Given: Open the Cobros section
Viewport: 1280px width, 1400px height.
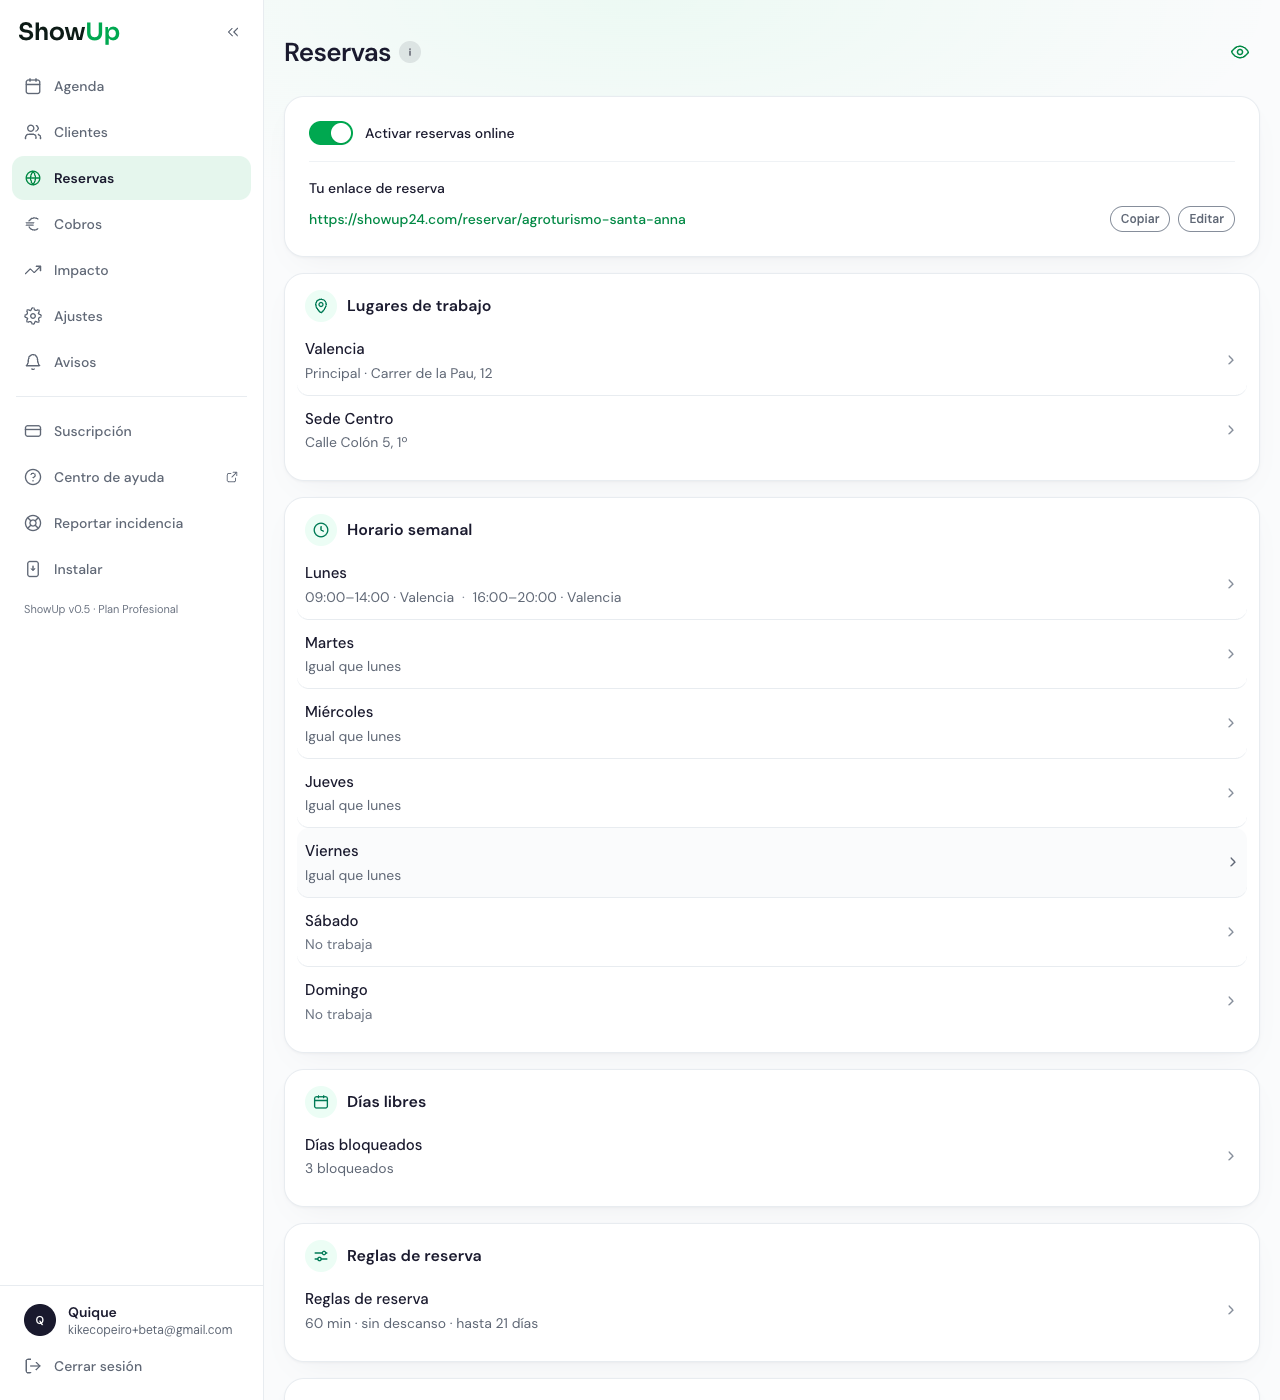Looking at the screenshot, I should point(131,224).
